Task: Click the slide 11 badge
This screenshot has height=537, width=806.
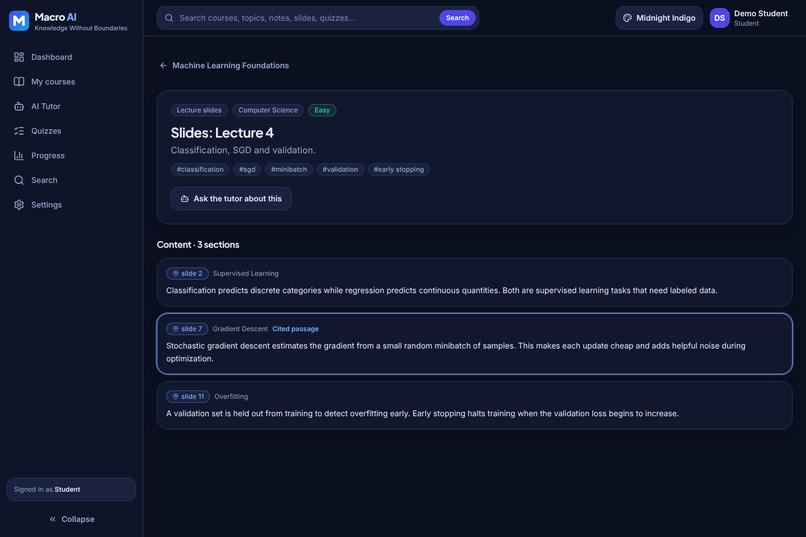Action: pyautogui.click(x=188, y=397)
